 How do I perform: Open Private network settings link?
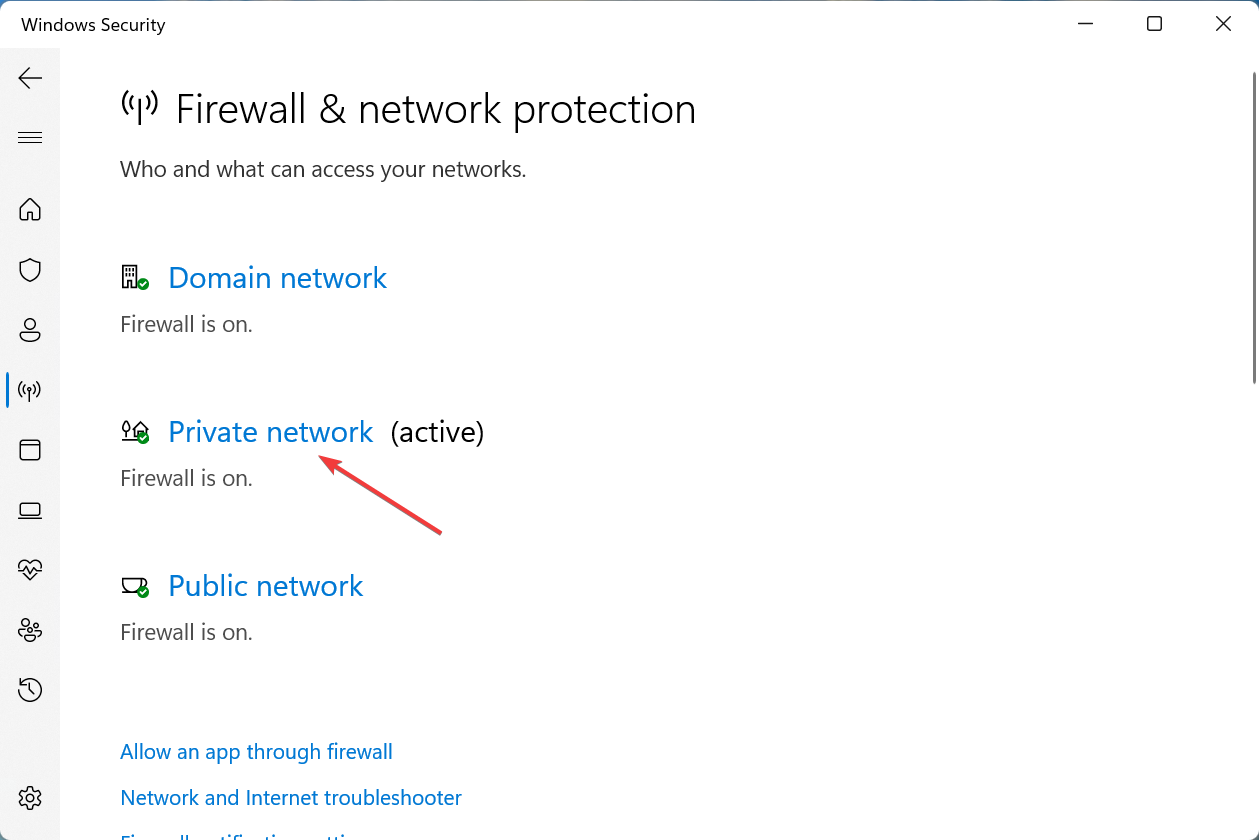point(270,432)
